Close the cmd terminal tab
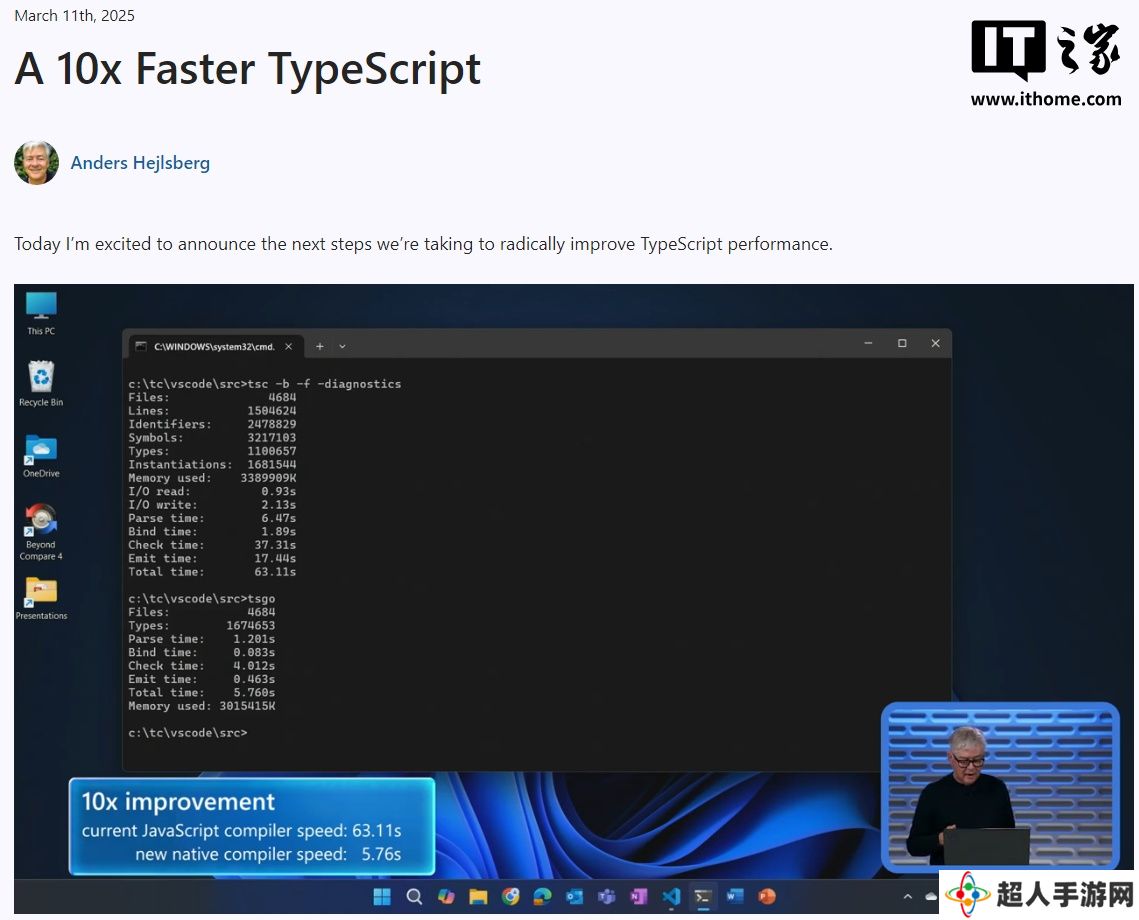 pos(288,346)
